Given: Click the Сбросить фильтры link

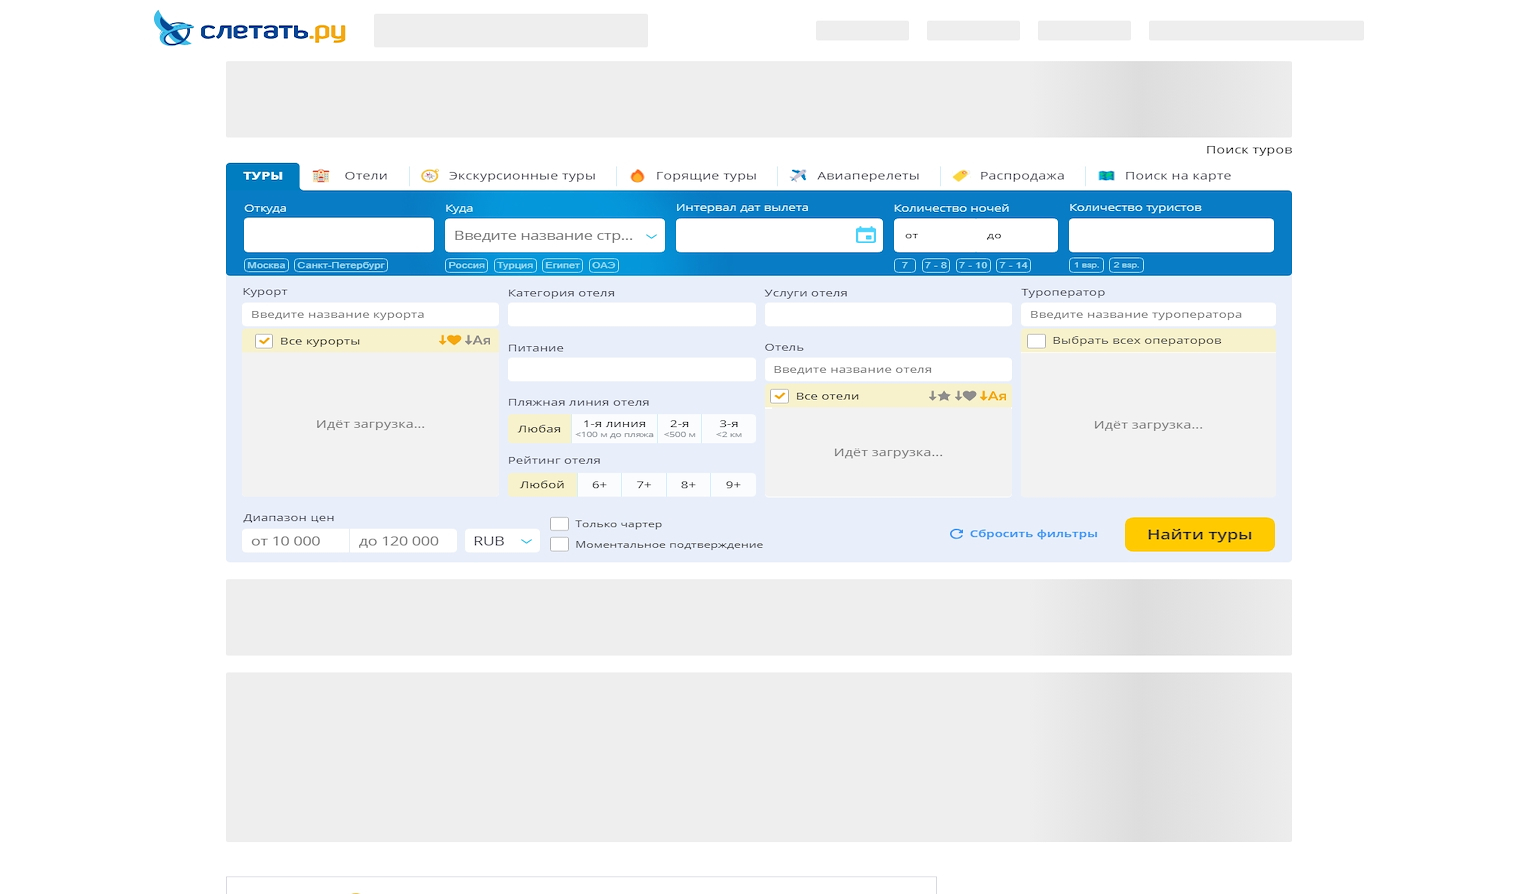Looking at the screenshot, I should click(1034, 534).
